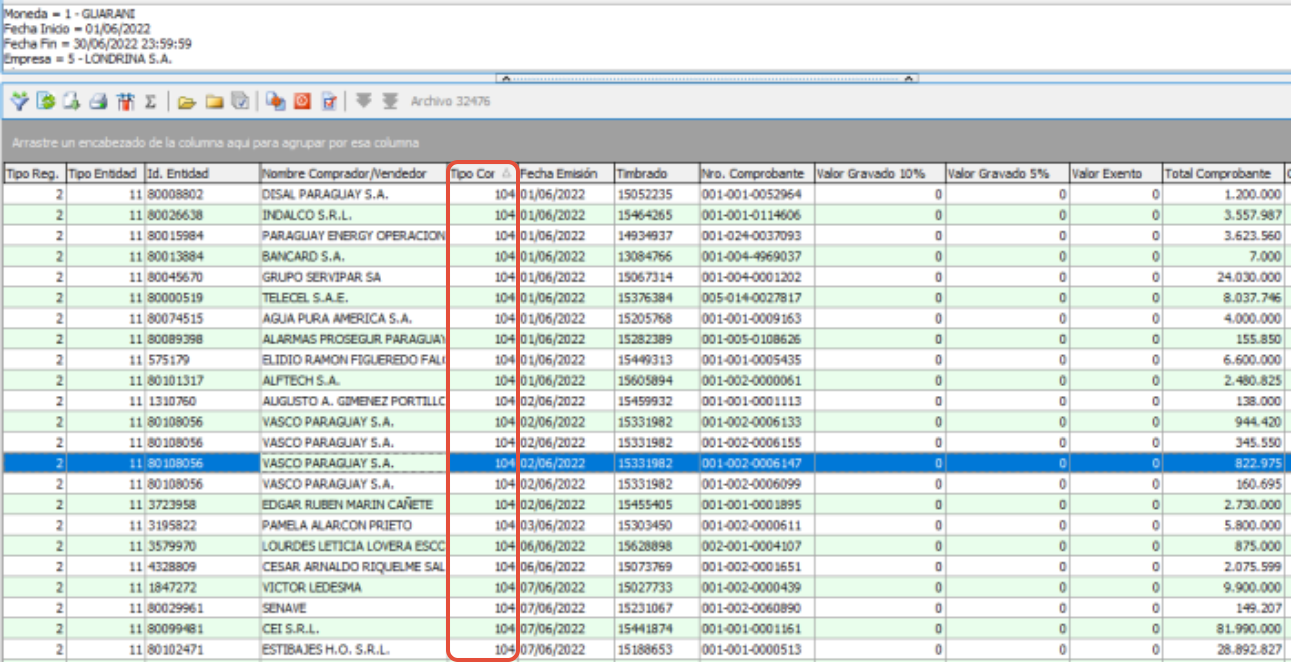The image size is (1291, 662).
Task: Select the GRUPO SERVIPAR SA cell
Action: (353, 277)
